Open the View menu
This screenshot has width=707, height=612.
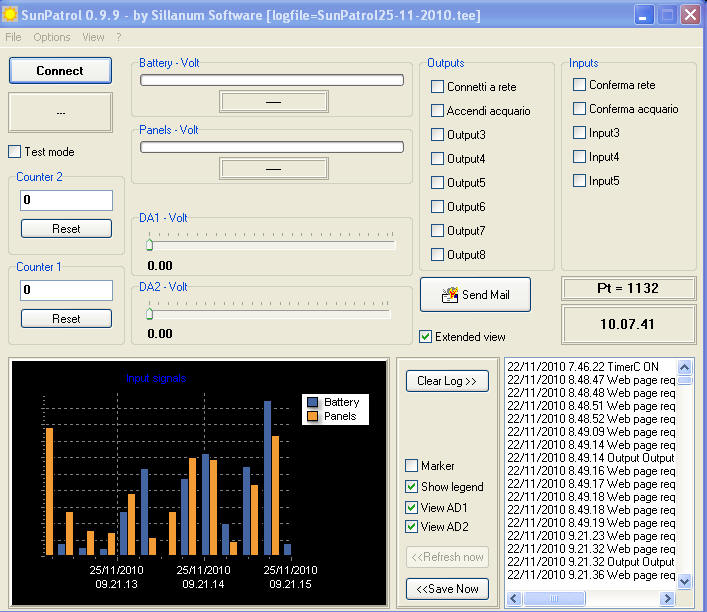tap(93, 37)
